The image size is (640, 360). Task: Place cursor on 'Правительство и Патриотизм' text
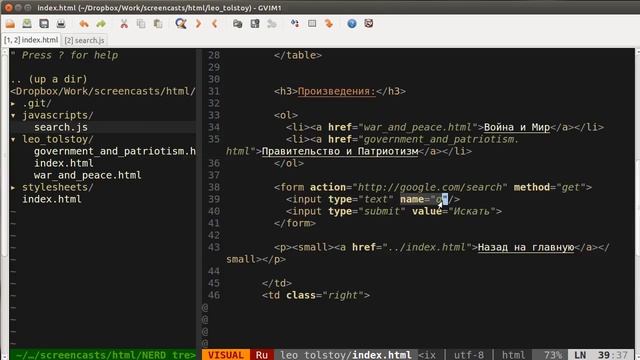340,151
